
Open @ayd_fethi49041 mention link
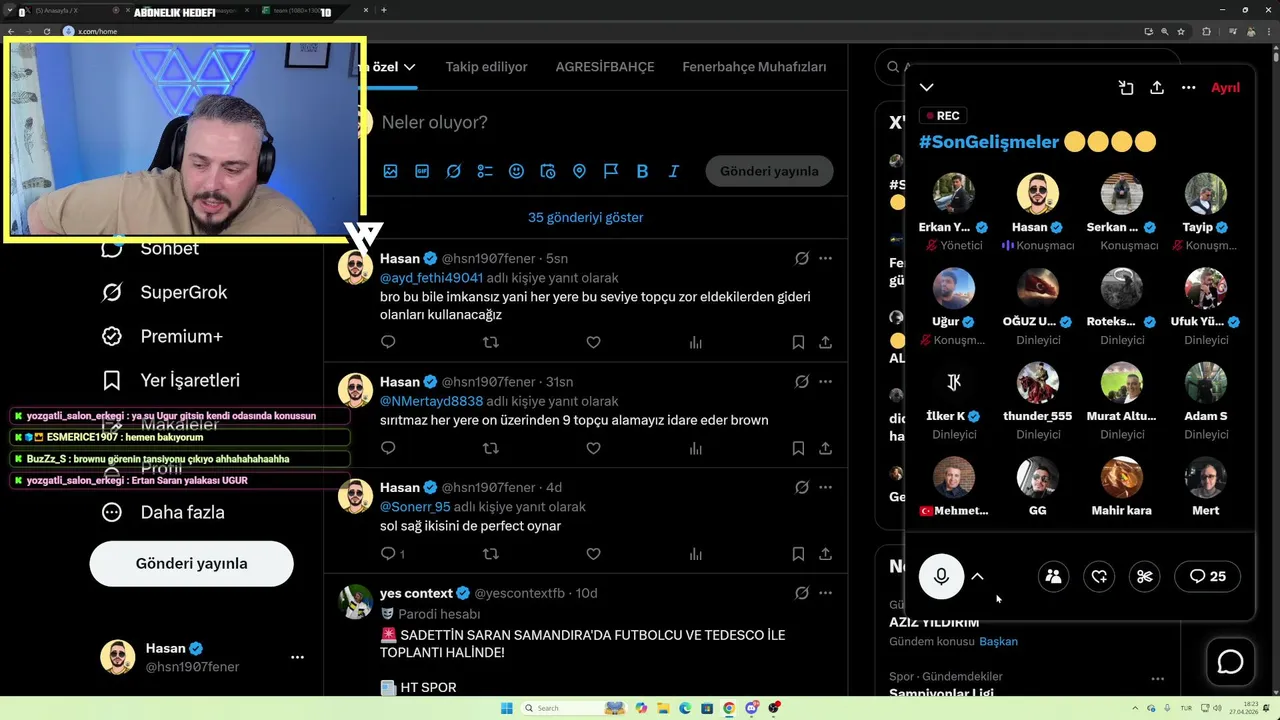click(x=431, y=278)
